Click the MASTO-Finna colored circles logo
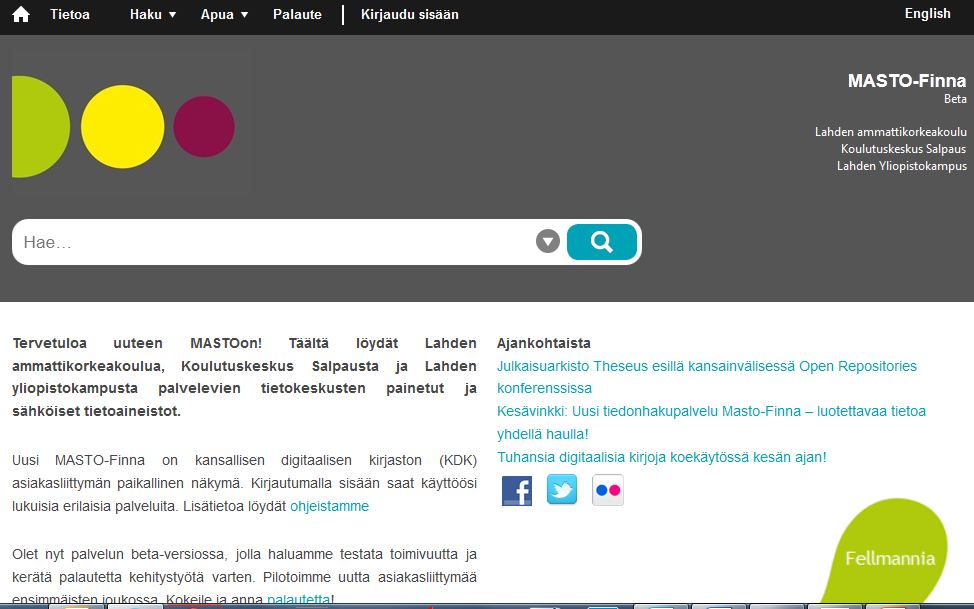This screenshot has width=974, height=609. (x=123, y=127)
